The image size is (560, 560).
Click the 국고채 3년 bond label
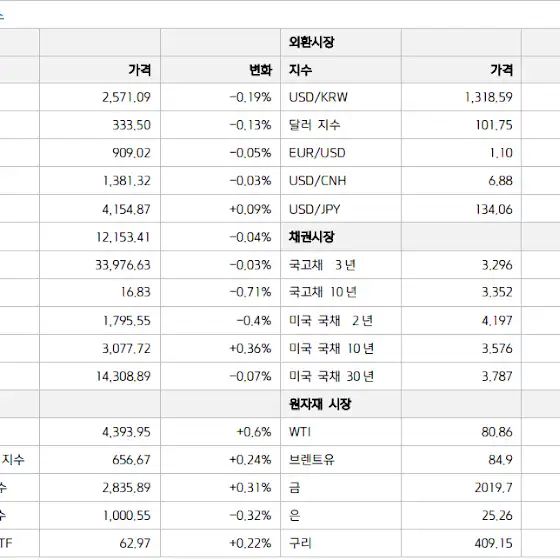(x=322, y=265)
